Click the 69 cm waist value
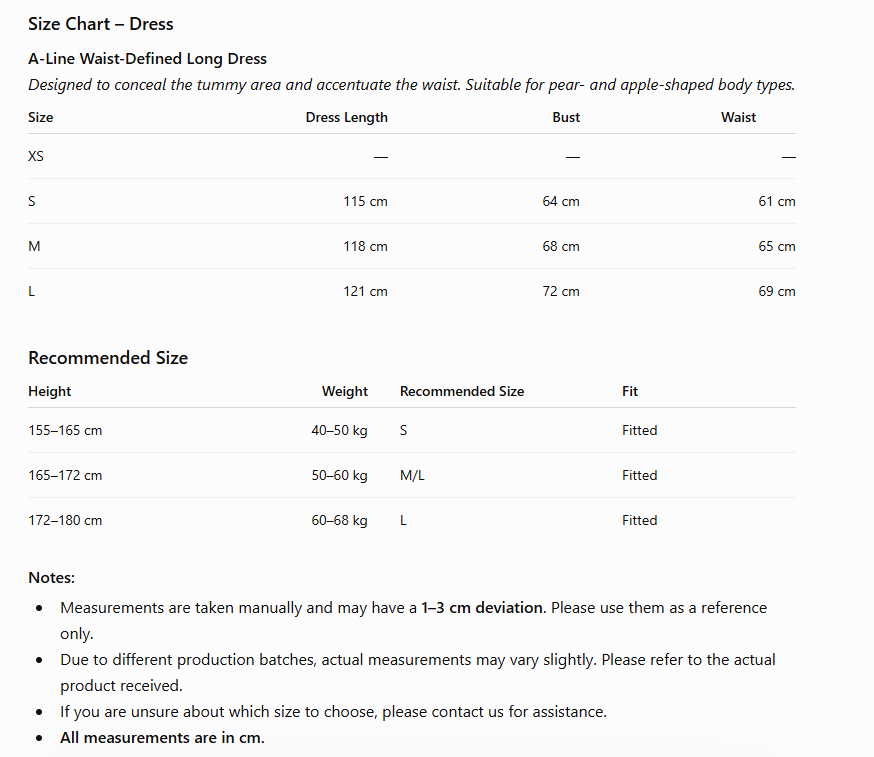The height and width of the screenshot is (757, 874). click(777, 292)
